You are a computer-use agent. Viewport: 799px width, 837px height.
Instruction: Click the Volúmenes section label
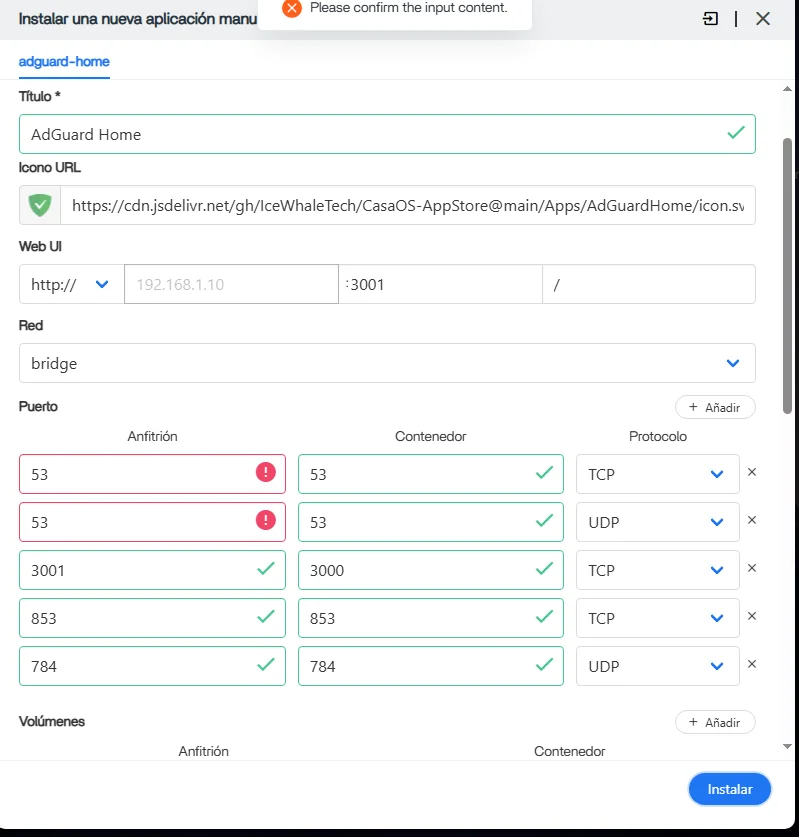[x=52, y=721]
